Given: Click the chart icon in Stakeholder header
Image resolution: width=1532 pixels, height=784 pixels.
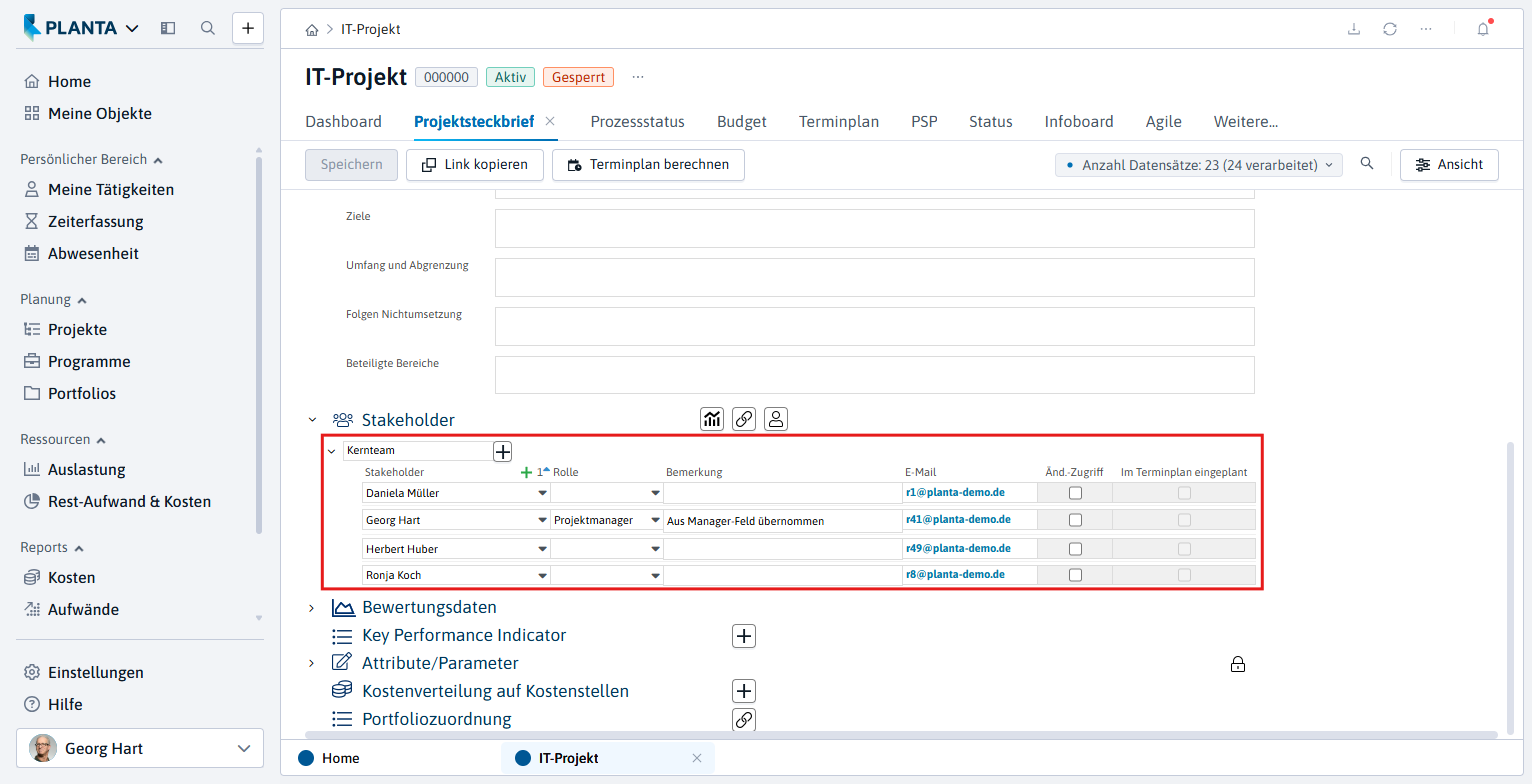Looking at the screenshot, I should [x=711, y=419].
